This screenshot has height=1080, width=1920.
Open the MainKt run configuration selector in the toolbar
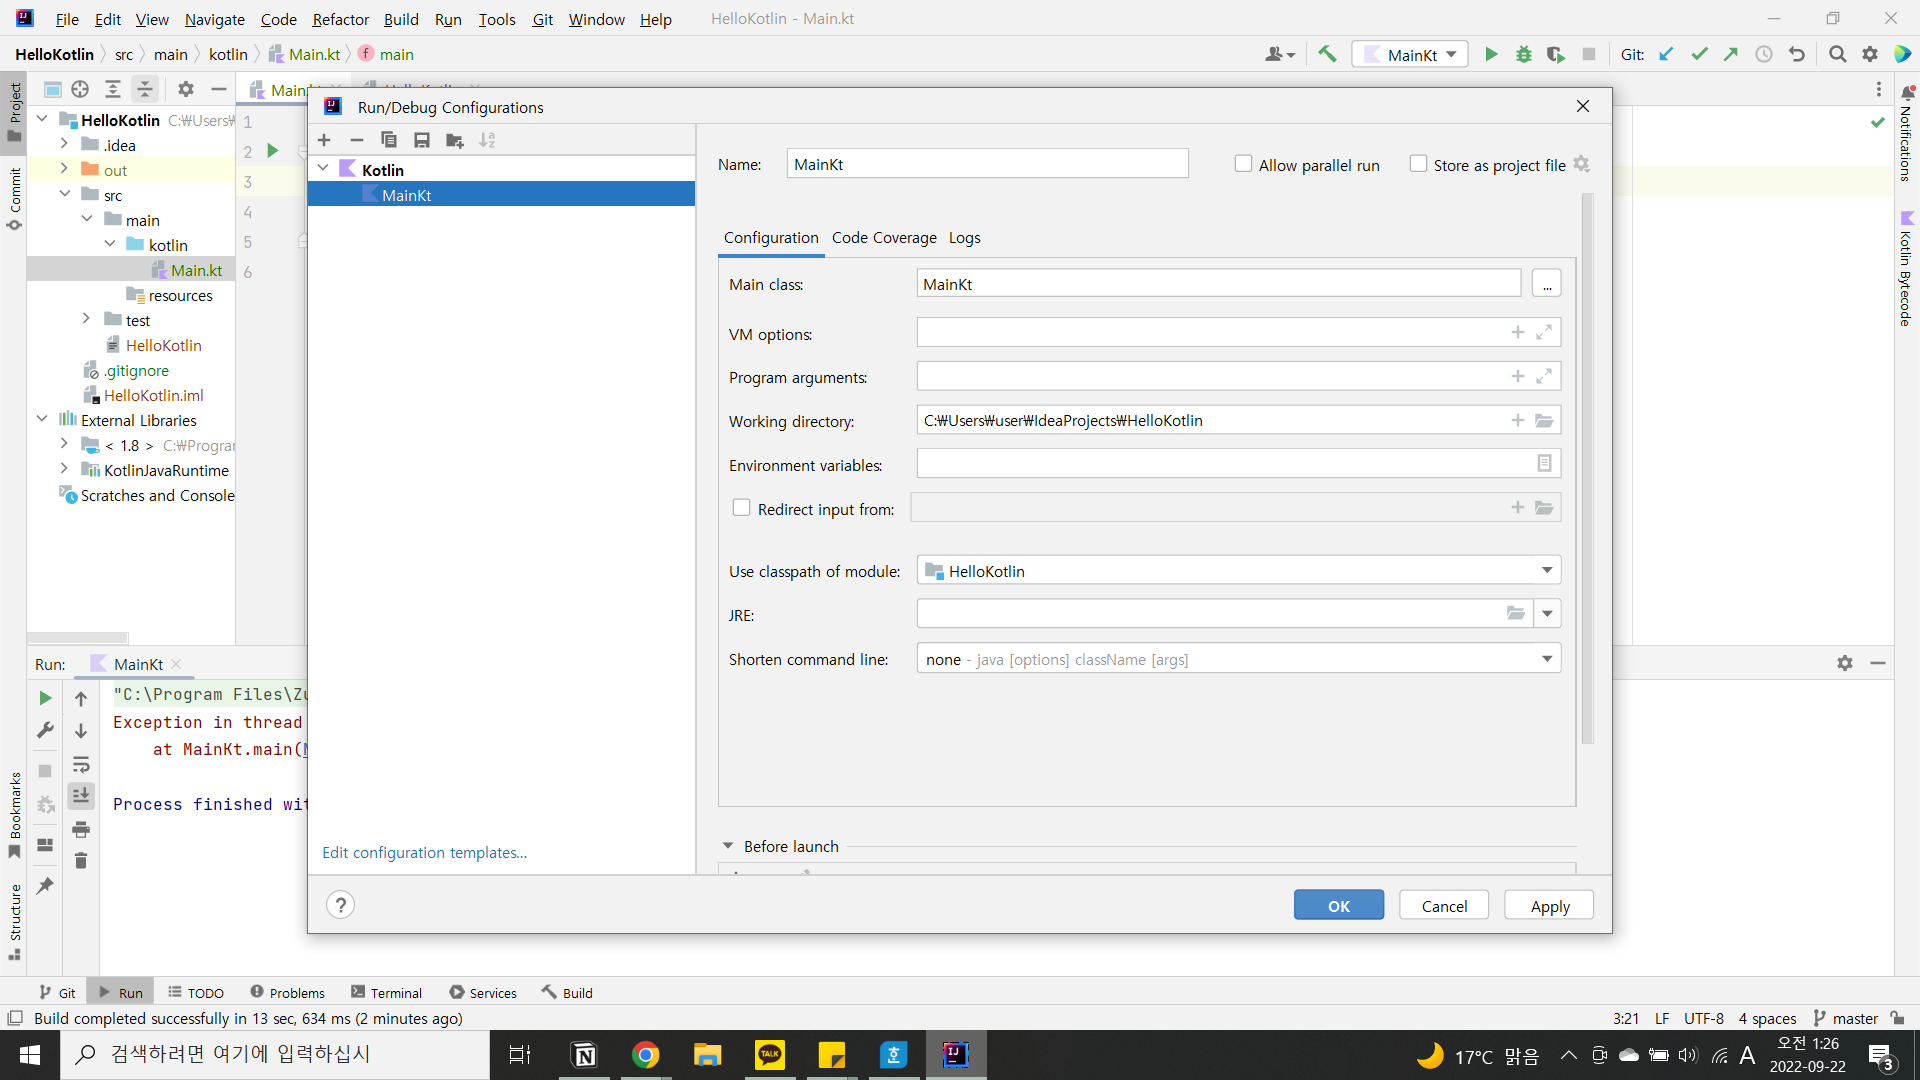pyautogui.click(x=1410, y=54)
